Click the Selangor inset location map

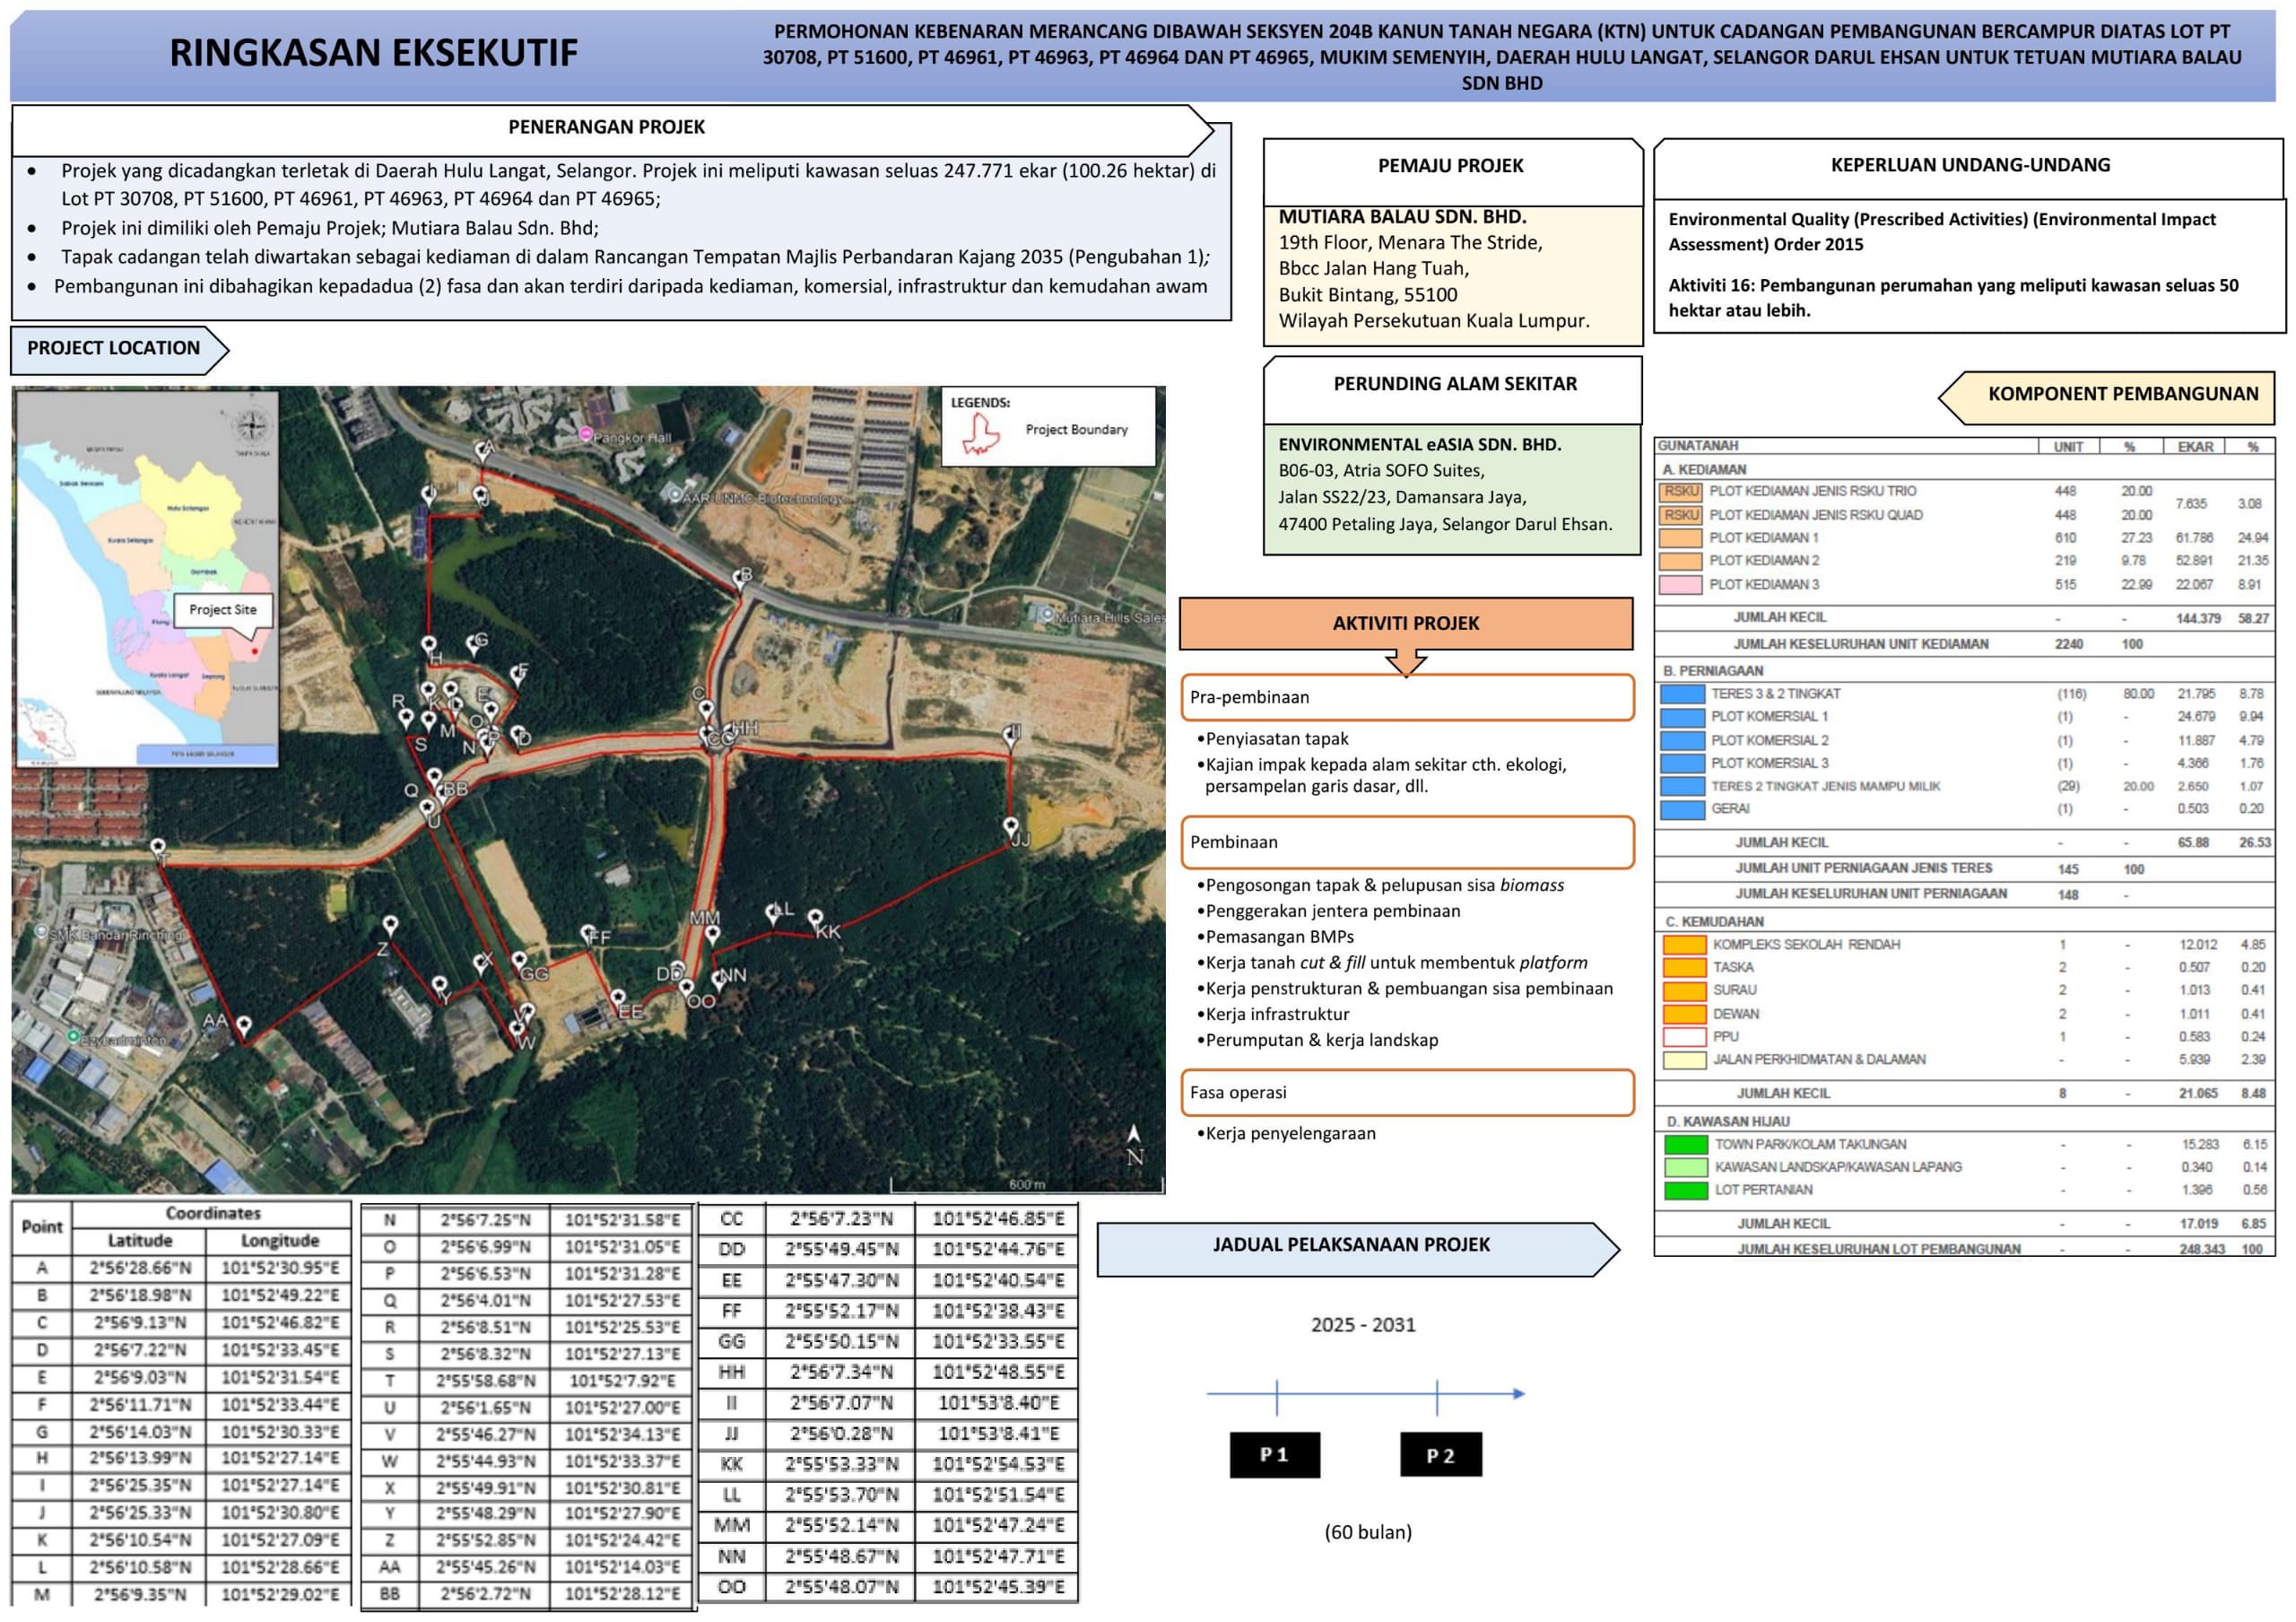(x=147, y=579)
